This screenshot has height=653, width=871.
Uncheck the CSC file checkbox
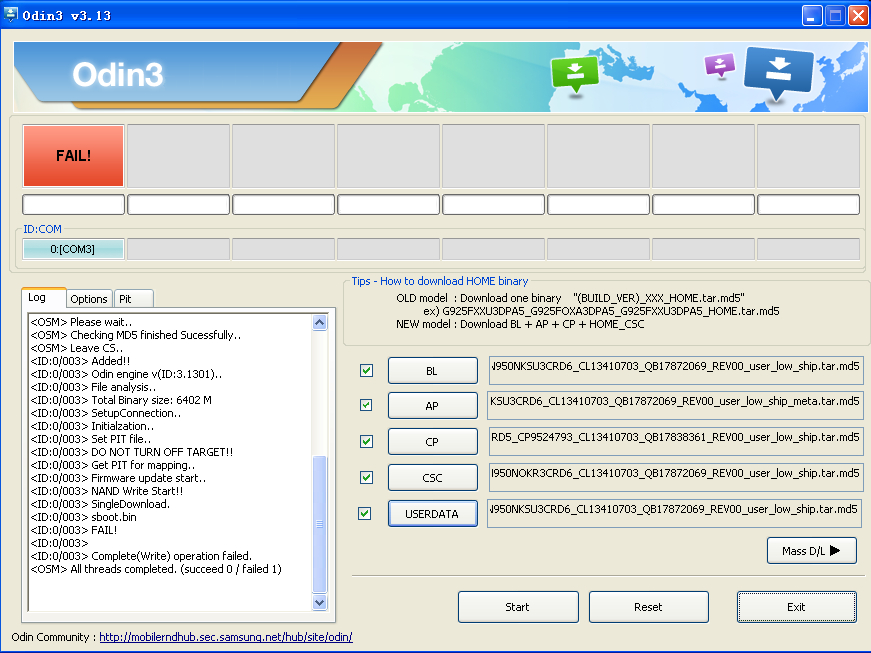[366, 477]
